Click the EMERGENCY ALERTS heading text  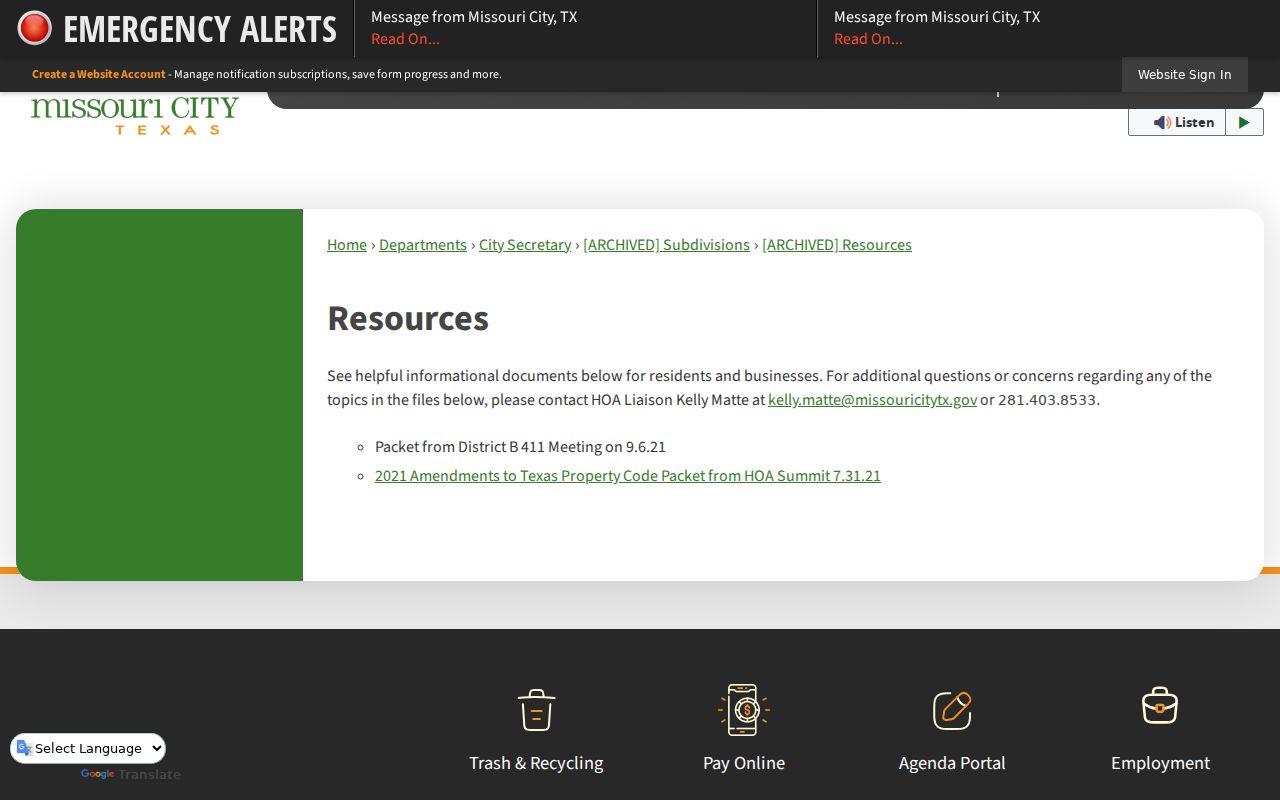coord(200,29)
